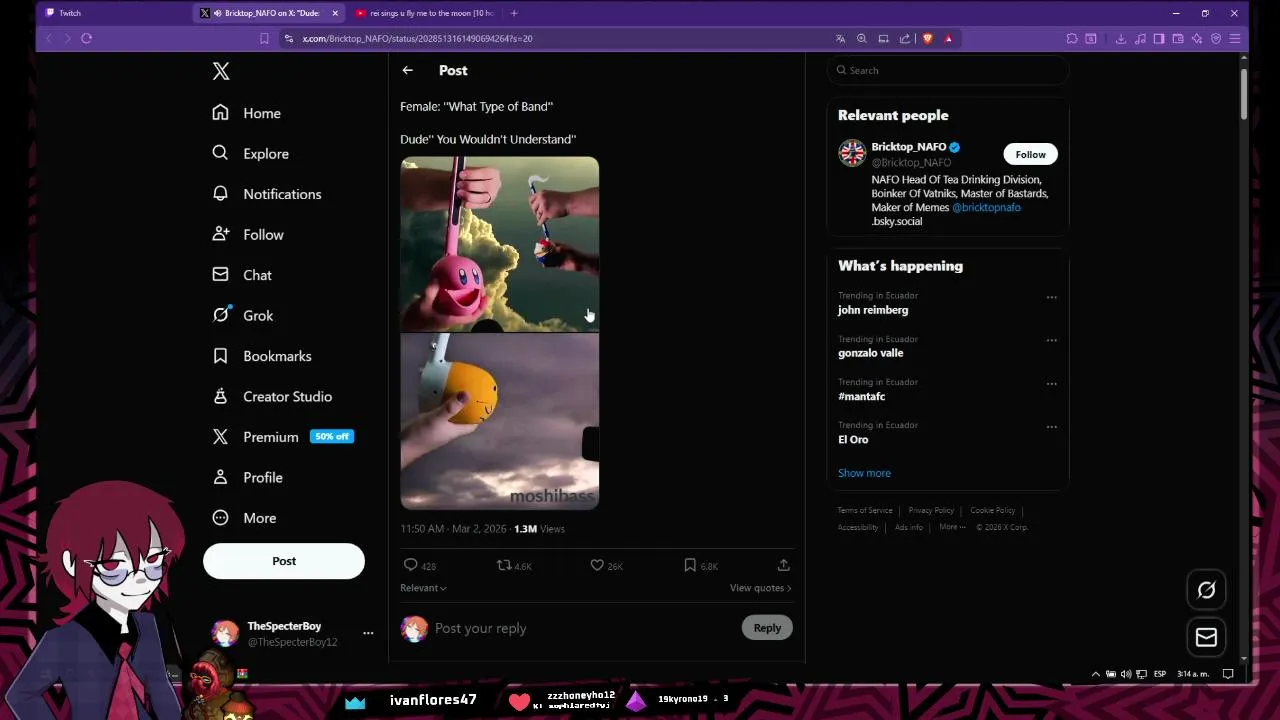This screenshot has height=720, width=1280.
Task: Open the Windows notification center icon
Action: pyautogui.click(x=1228, y=674)
